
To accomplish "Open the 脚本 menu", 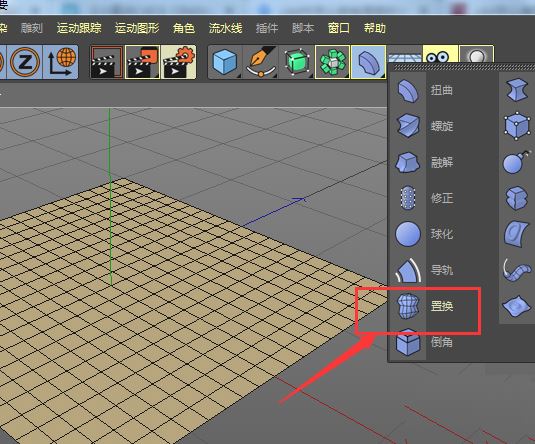I will pyautogui.click(x=303, y=28).
